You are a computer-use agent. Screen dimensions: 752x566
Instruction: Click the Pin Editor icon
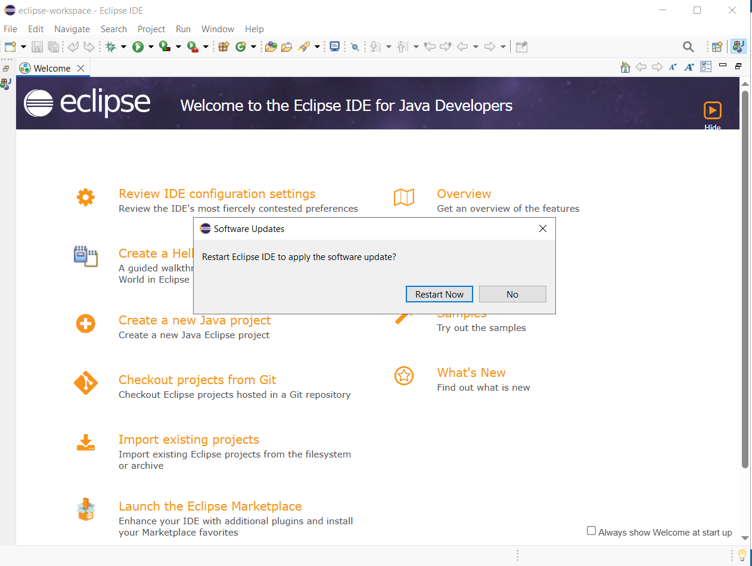[522, 47]
